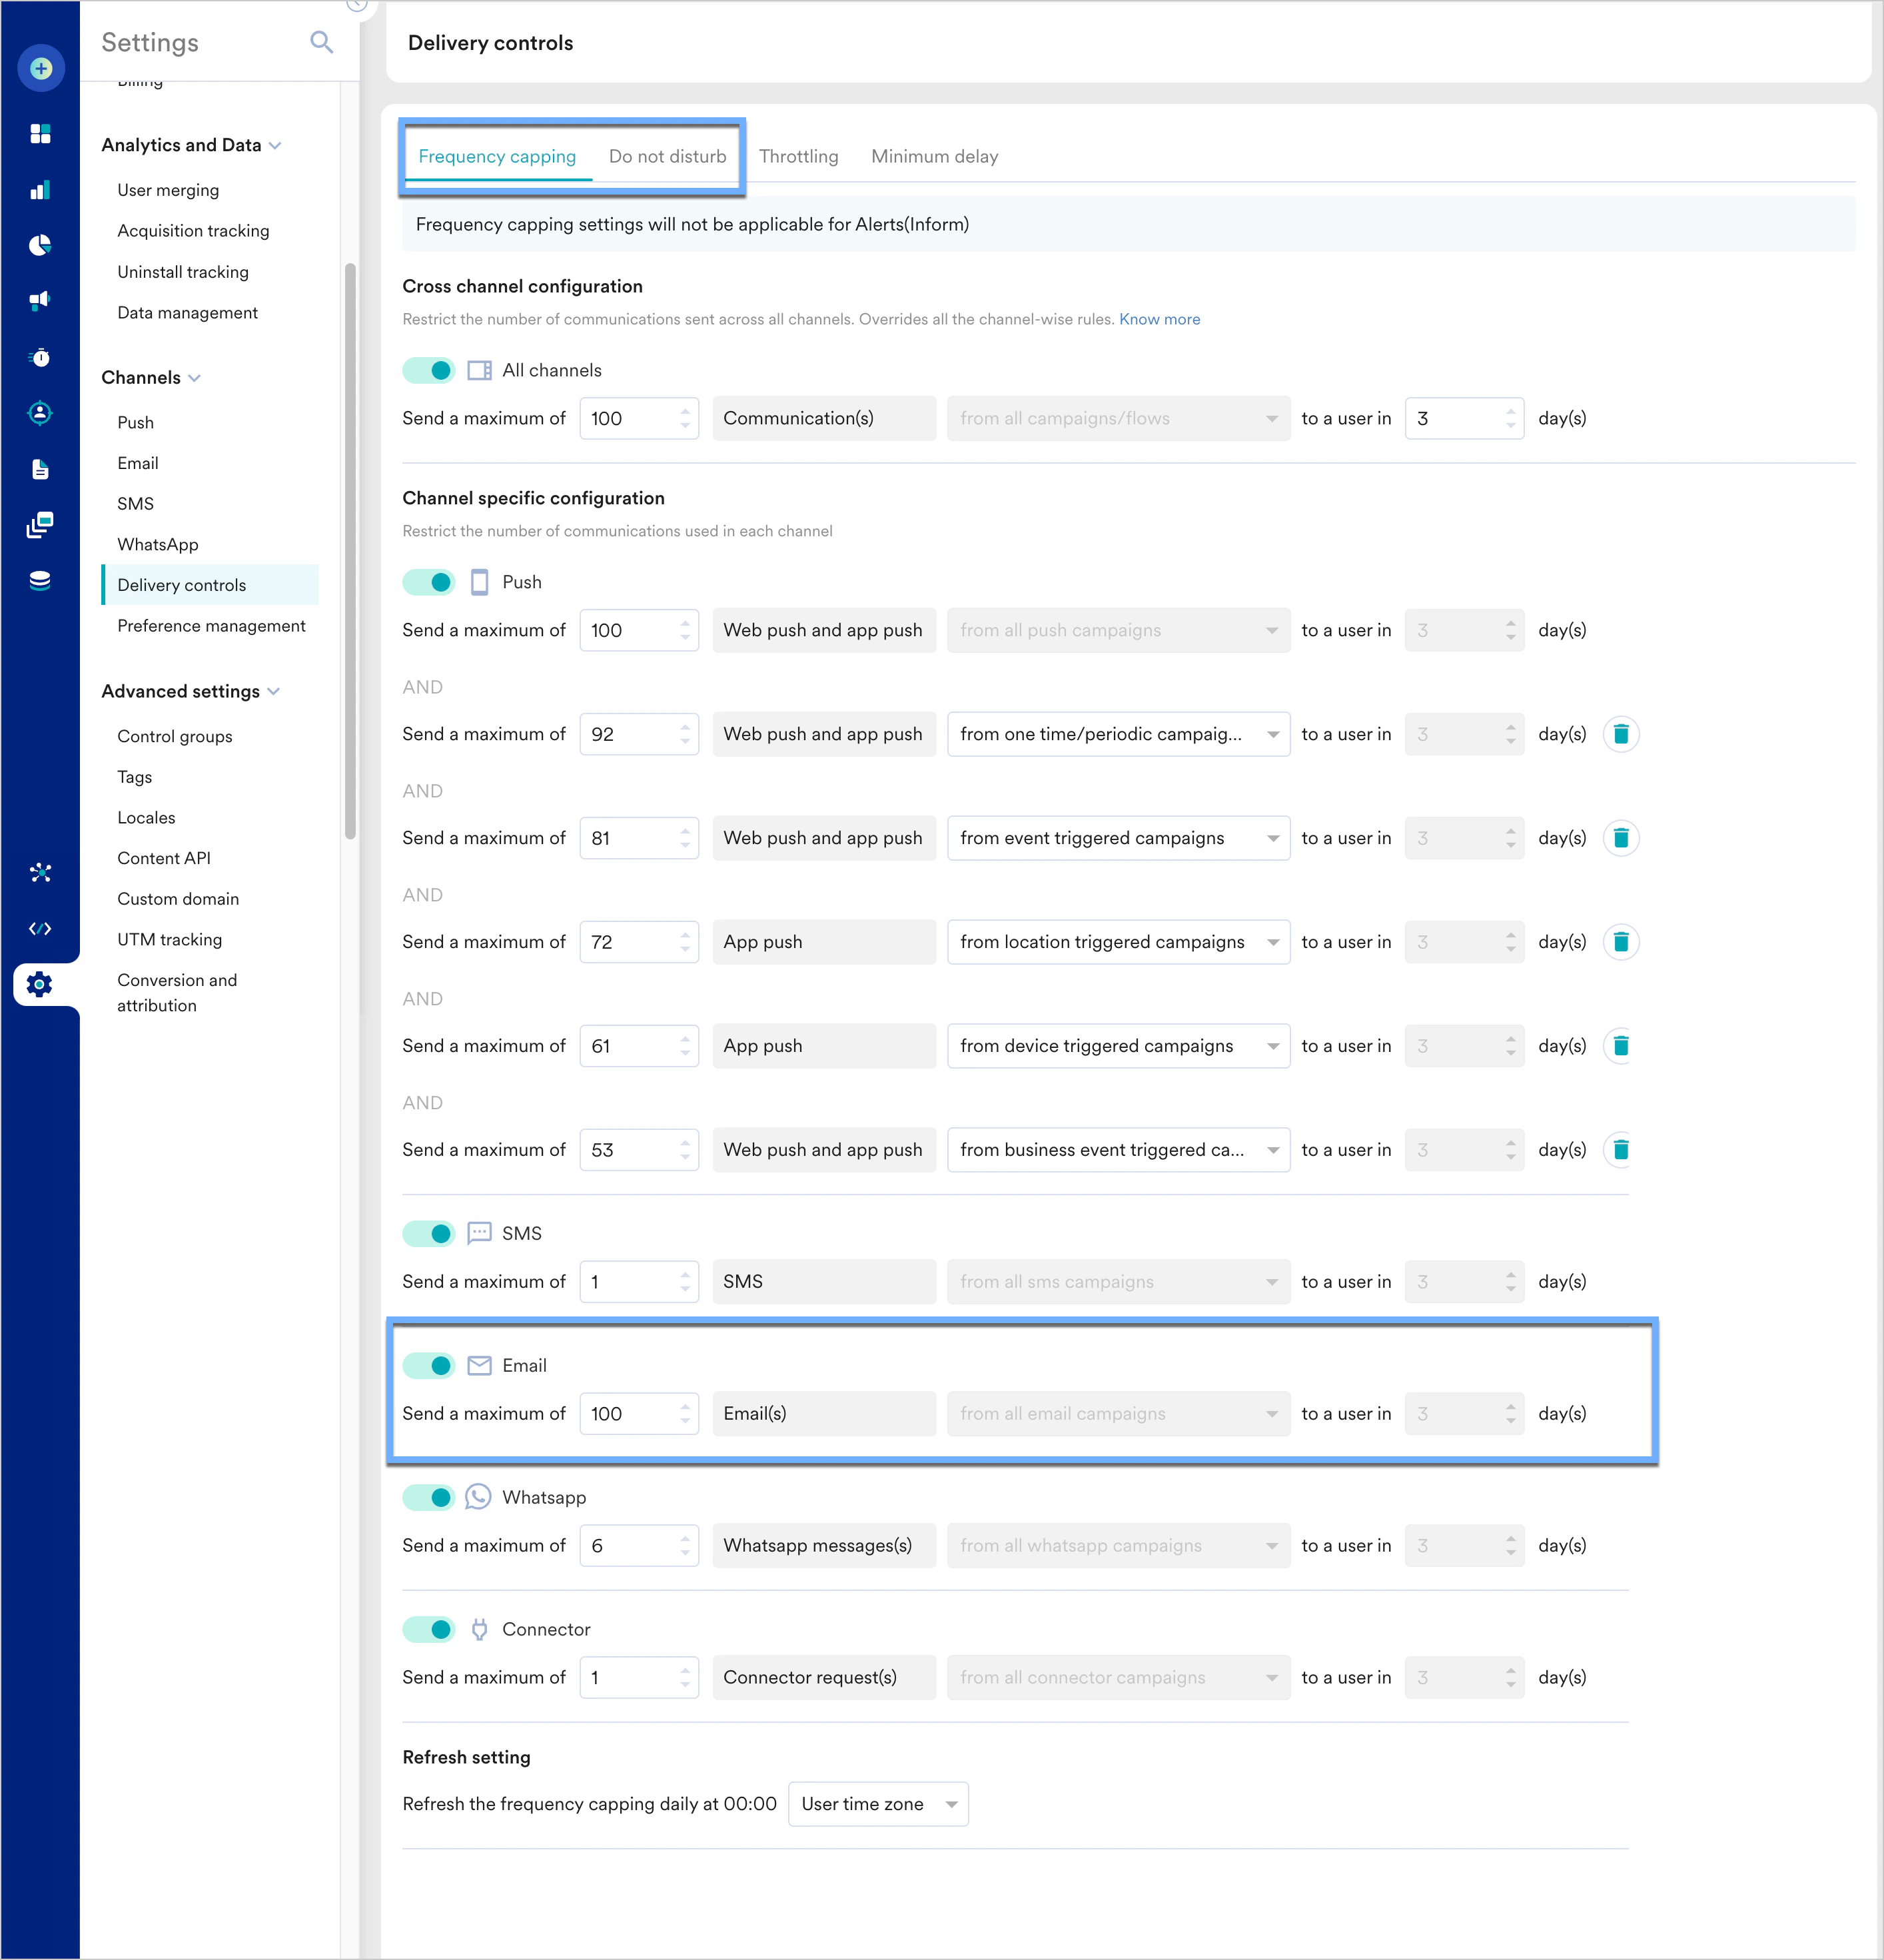1884x1960 pixels.
Task: Open the dashboard grid icon
Action: (x=40, y=134)
